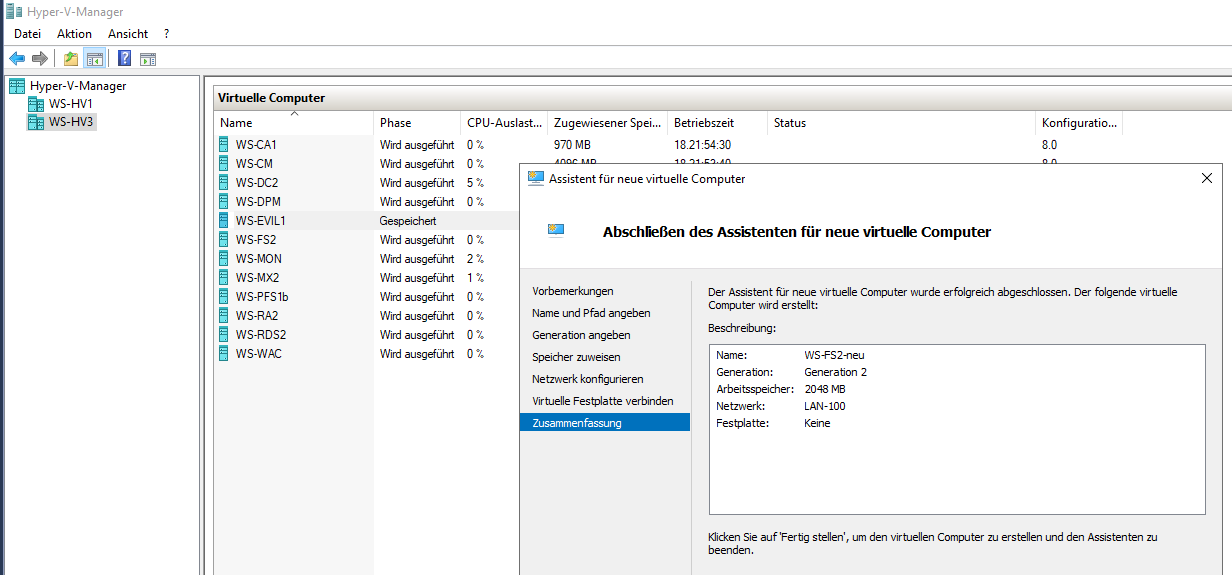
Task: Open the Aktion menu
Action: (74, 34)
